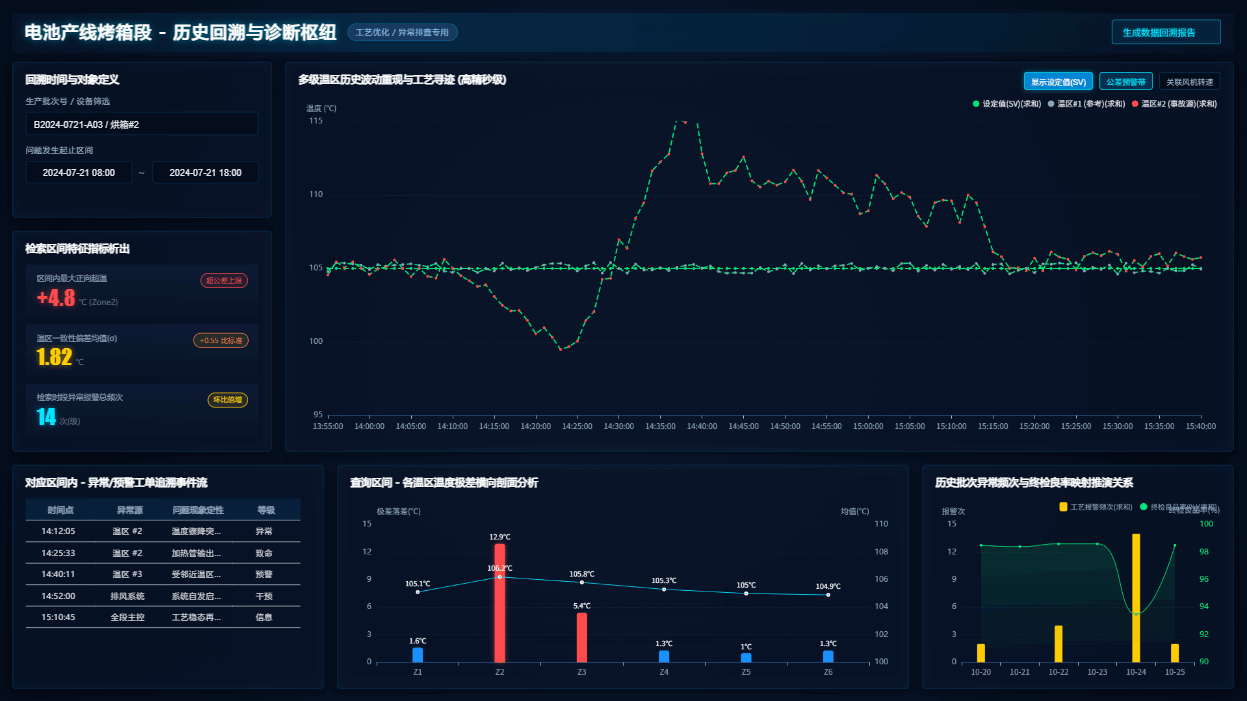Open the batch/device filter B2024-0721-A03 / 烘箱#2

tap(142, 124)
